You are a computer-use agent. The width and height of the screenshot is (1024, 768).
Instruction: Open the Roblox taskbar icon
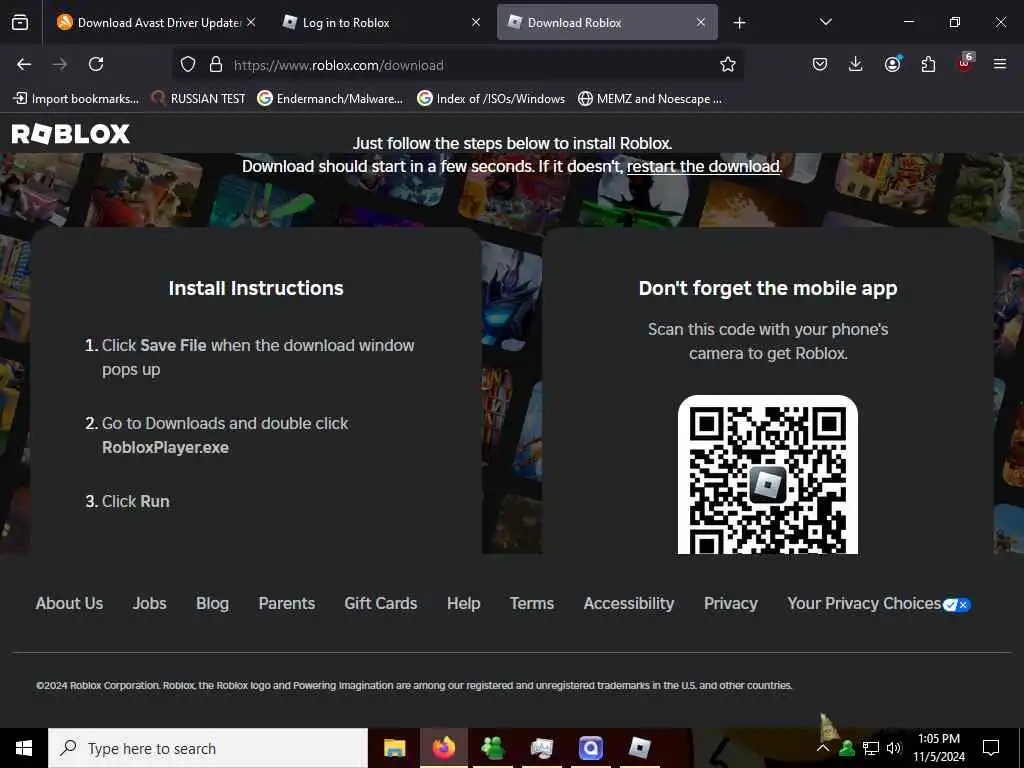pos(639,748)
